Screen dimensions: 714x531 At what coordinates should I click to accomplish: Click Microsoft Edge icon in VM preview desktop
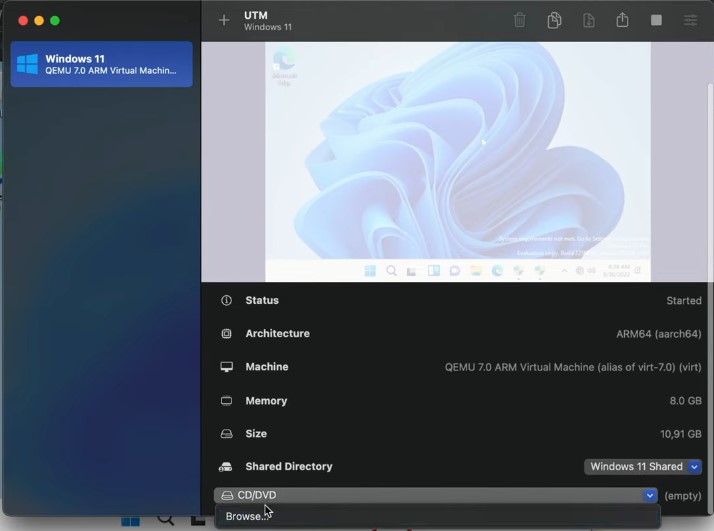pyautogui.click(x=285, y=67)
